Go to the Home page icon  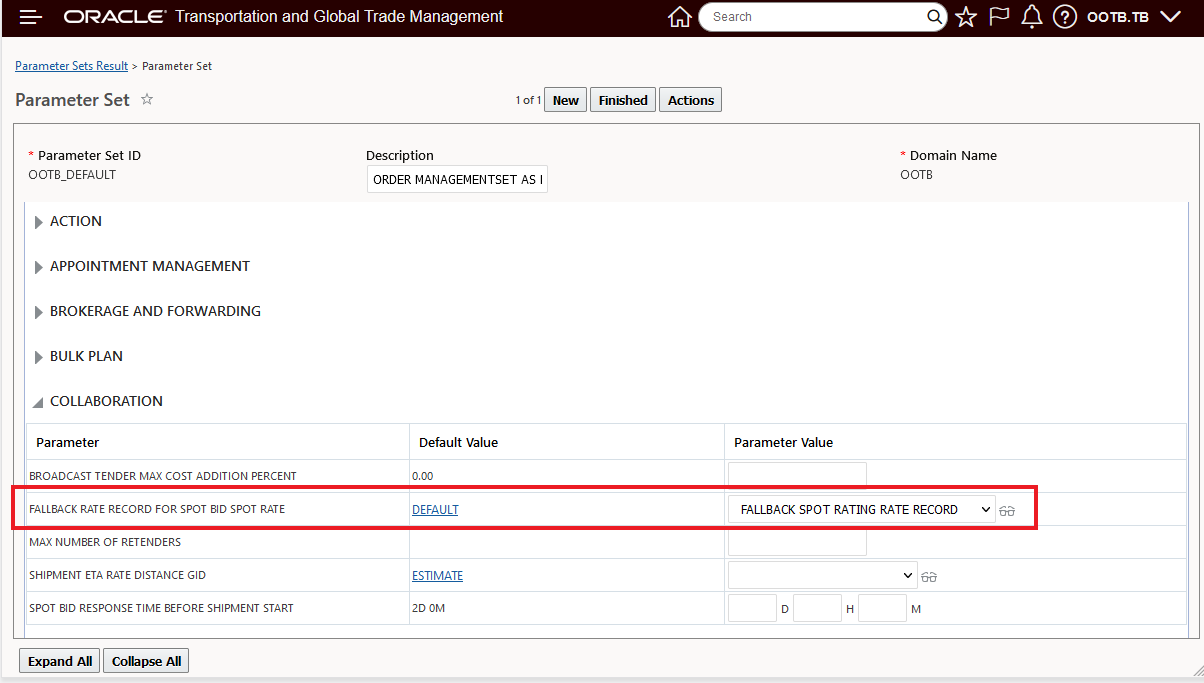pyautogui.click(x=680, y=17)
